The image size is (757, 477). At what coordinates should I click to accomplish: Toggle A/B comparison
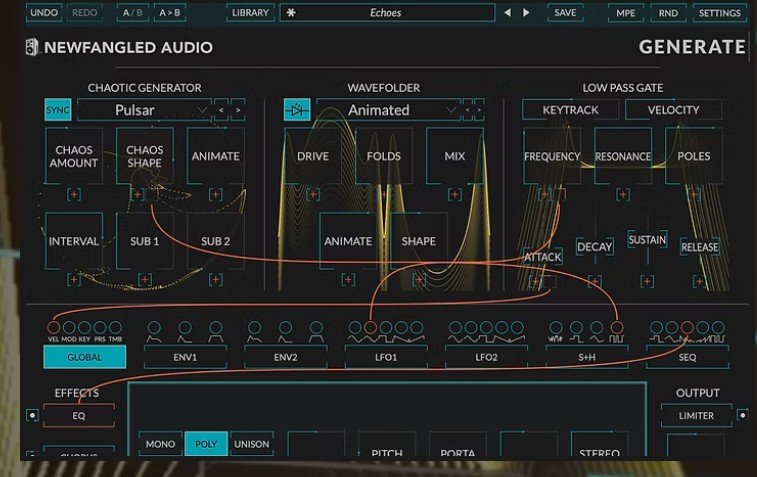[133, 13]
